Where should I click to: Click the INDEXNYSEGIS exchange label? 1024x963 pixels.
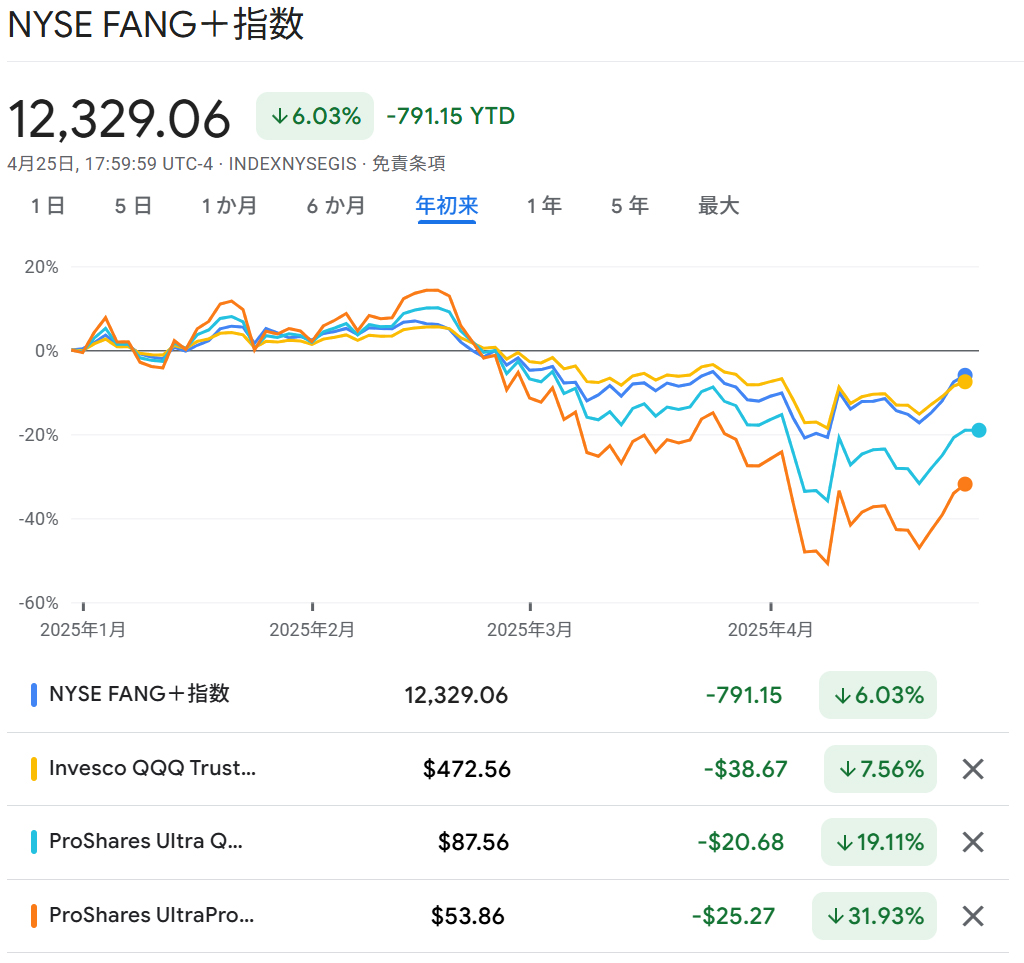pyautogui.click(x=293, y=163)
